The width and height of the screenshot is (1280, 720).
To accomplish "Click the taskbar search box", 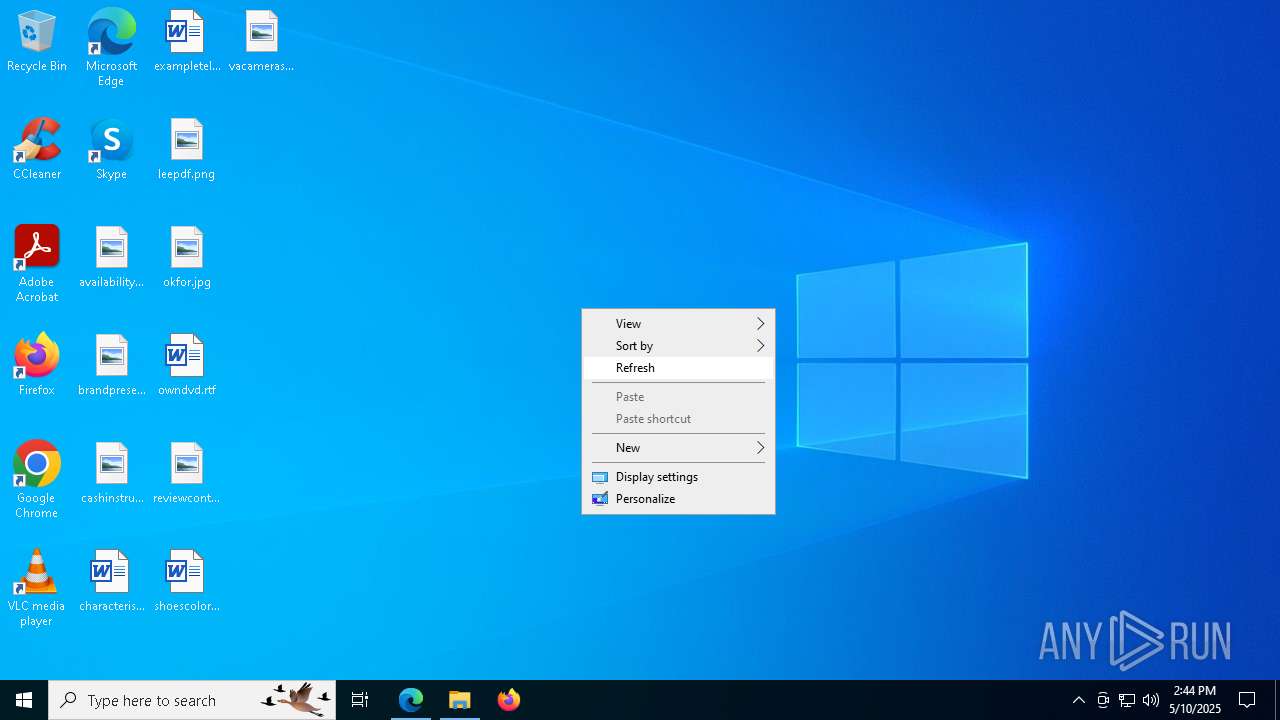I will (x=192, y=700).
